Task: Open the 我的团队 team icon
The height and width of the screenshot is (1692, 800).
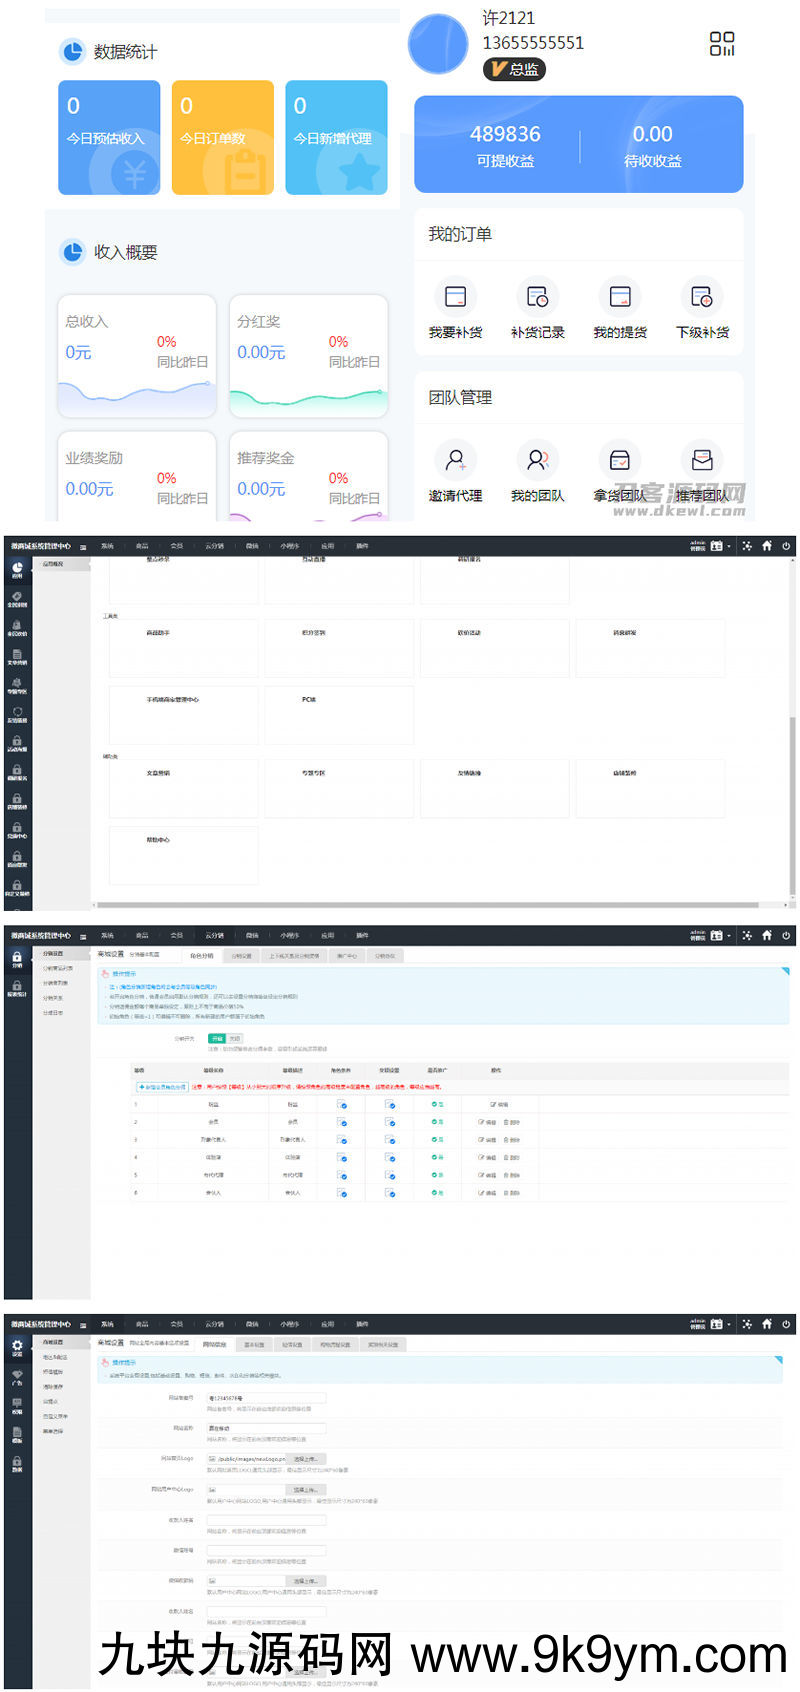Action: [537, 460]
